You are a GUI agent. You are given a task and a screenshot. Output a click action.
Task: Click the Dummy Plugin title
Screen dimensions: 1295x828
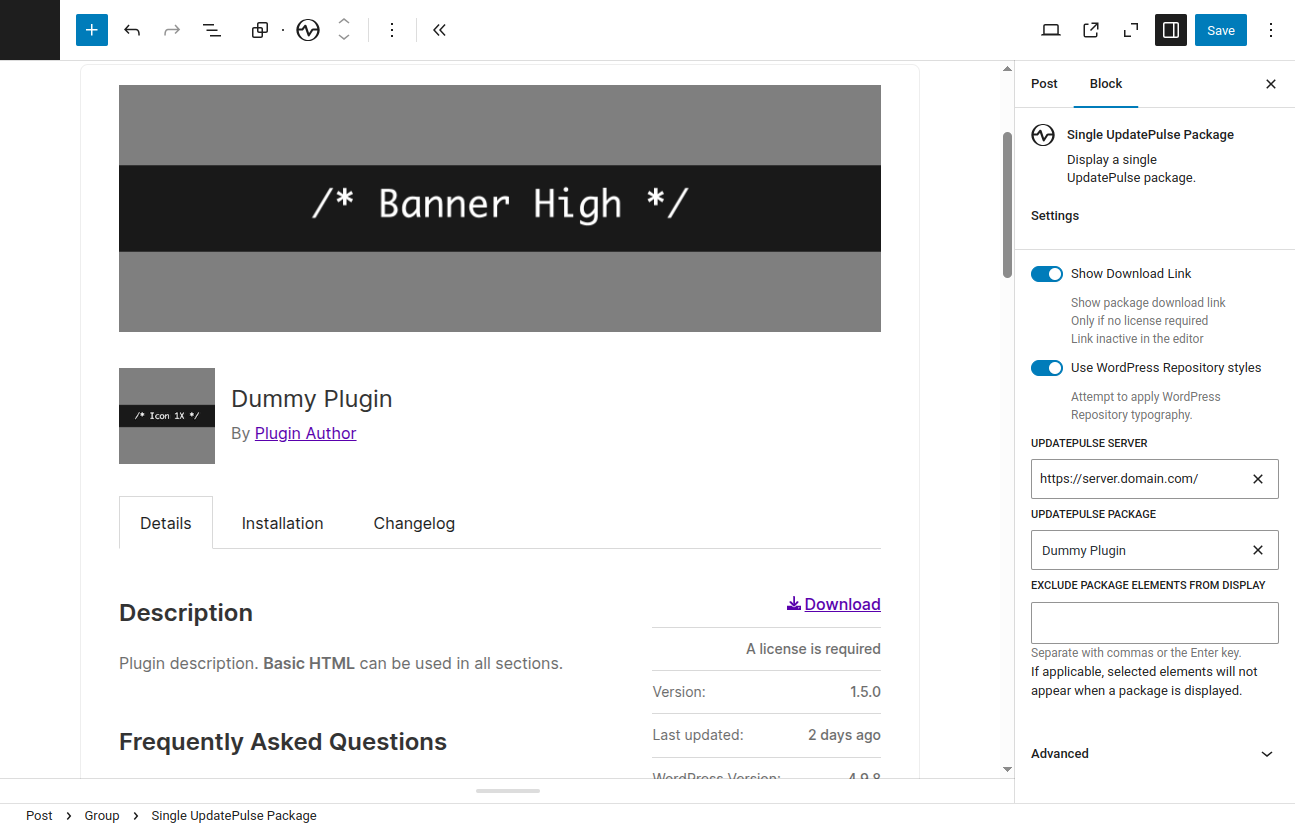[312, 399]
